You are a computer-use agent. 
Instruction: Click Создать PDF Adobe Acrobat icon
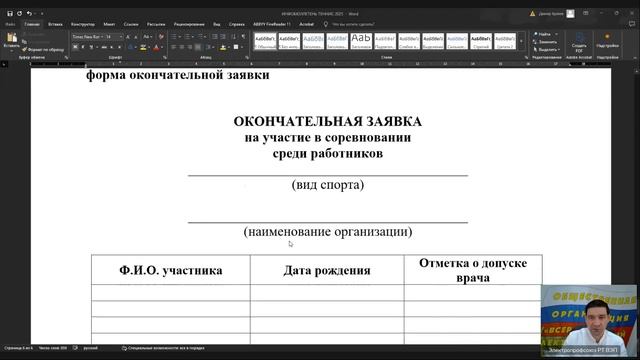(x=579, y=43)
